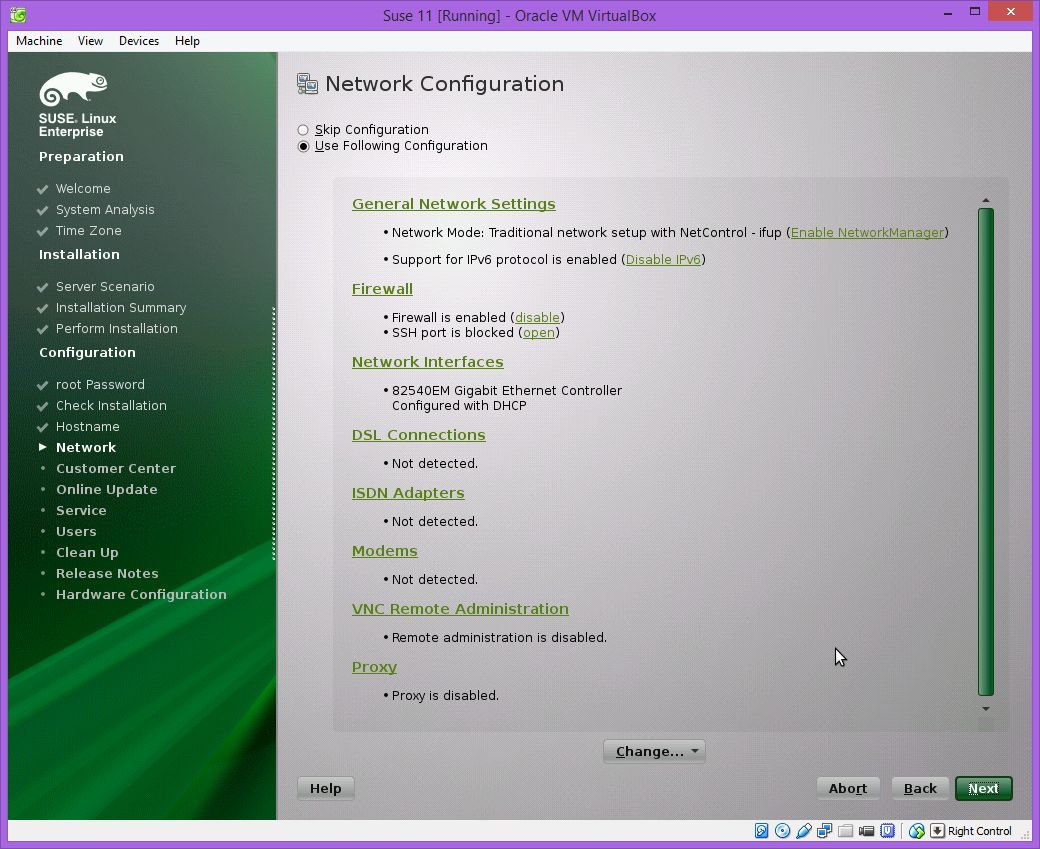Click the Enable NetworkManager link
1040x849 pixels.
[x=868, y=233]
